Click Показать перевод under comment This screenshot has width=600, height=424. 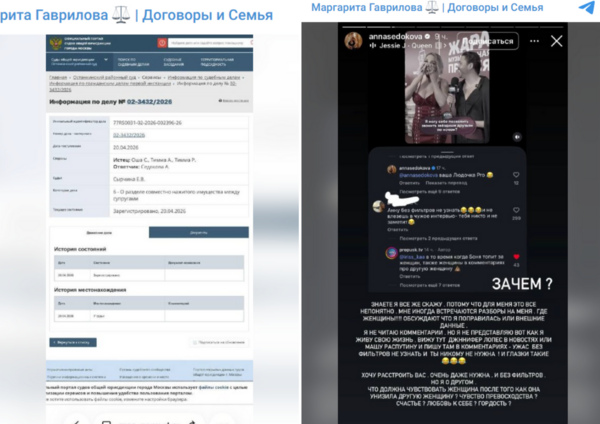pyautogui.click(x=446, y=183)
